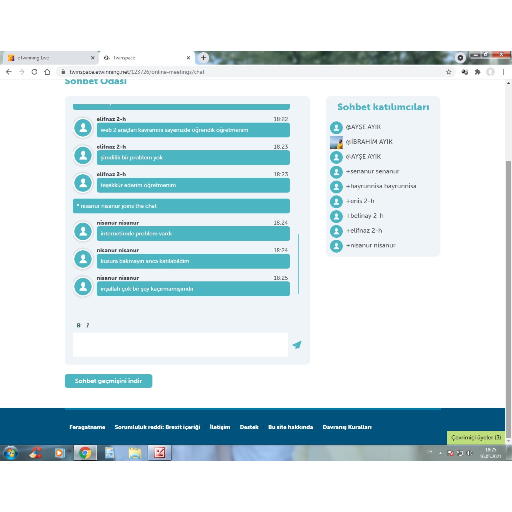The height and width of the screenshot is (512, 512).
Task: Open Chrome from the Windows taskbar
Action: (85, 453)
